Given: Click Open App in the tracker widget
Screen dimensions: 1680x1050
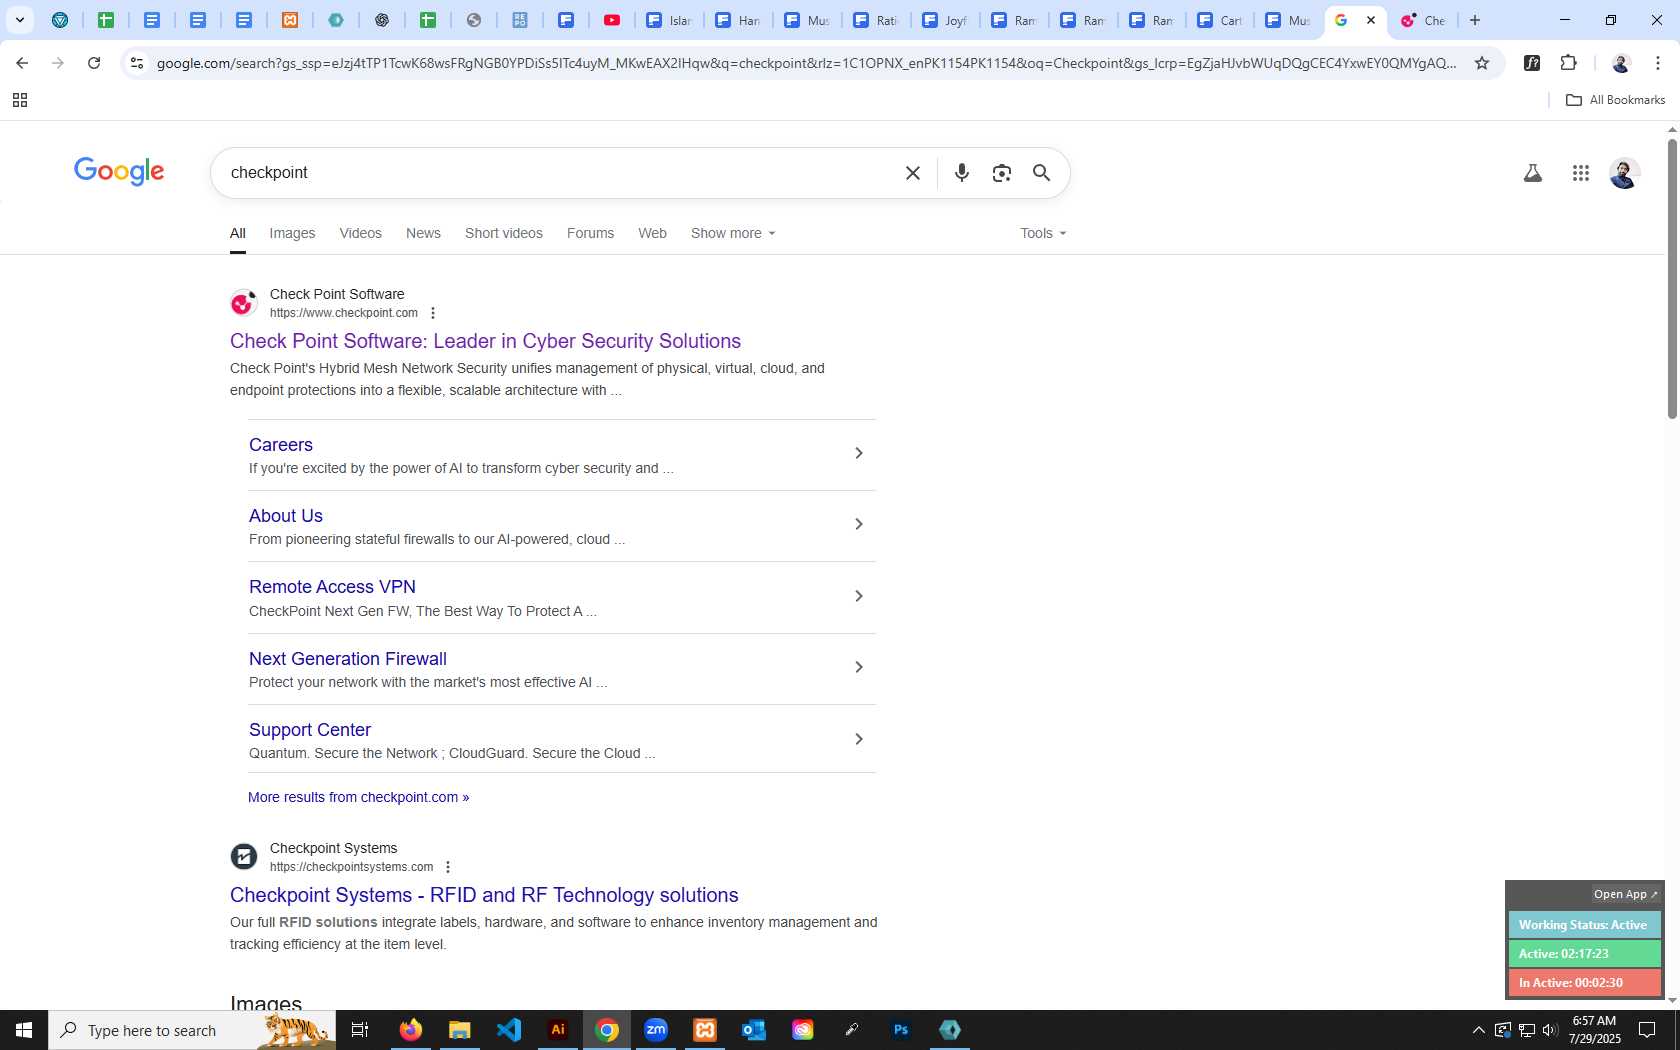Looking at the screenshot, I should [x=1625, y=894].
